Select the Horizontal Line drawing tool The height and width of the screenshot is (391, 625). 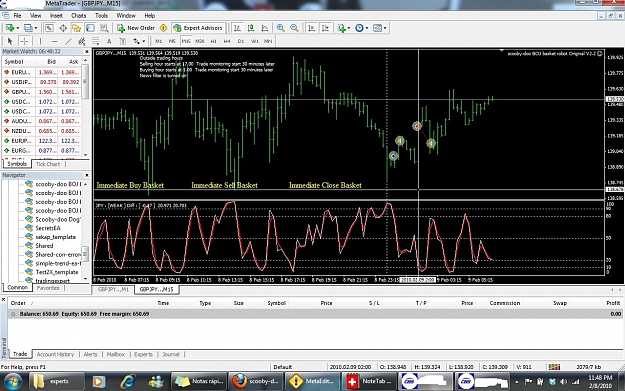(x=55, y=41)
